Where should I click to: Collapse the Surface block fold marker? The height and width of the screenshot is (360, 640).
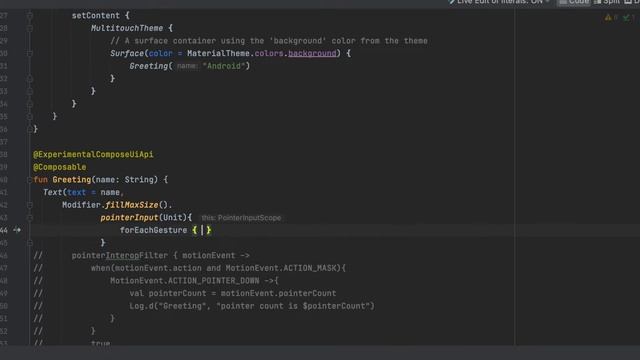click(30, 53)
